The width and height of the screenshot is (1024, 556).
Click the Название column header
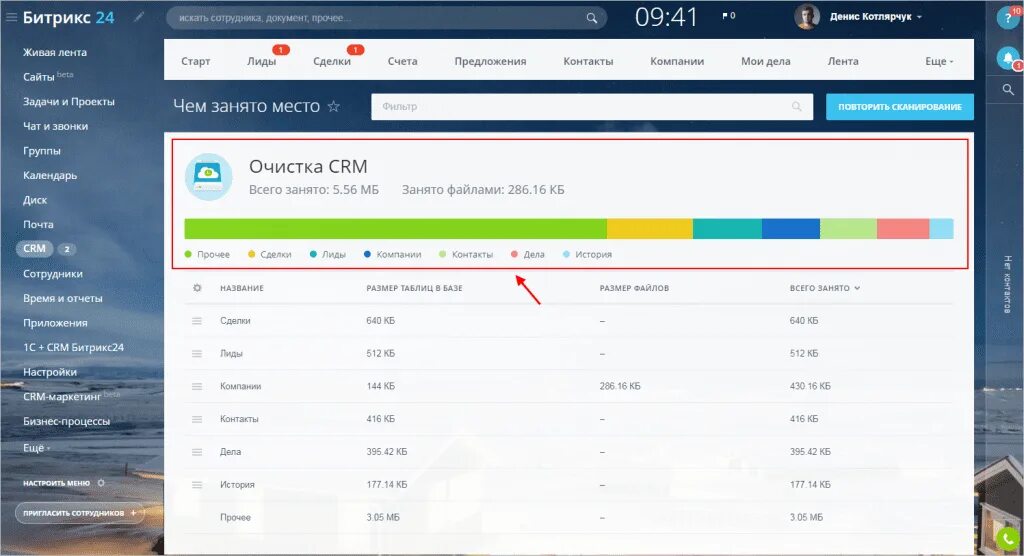(242, 288)
